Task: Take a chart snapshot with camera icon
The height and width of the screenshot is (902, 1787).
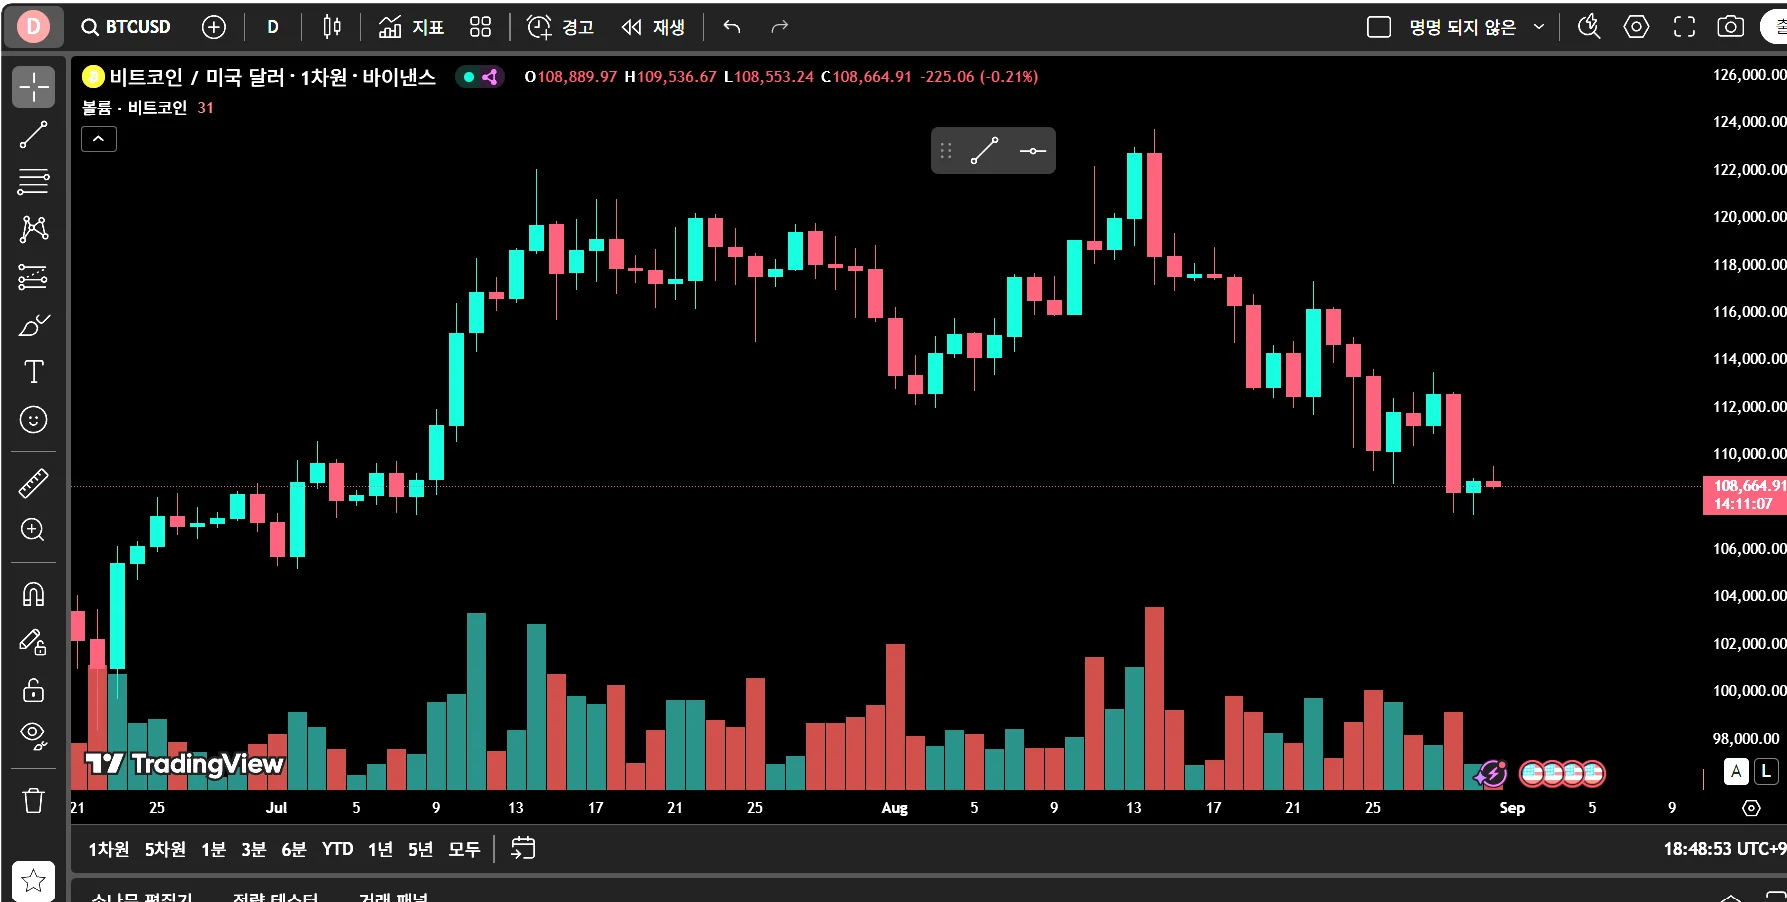Action: 1731,27
